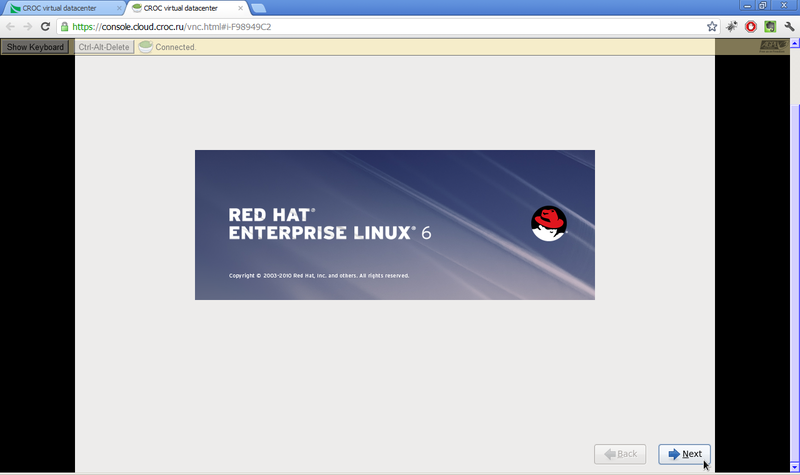This screenshot has width=800, height=475.
Task: Click the greyed Back button in the installer
Action: 620,454
